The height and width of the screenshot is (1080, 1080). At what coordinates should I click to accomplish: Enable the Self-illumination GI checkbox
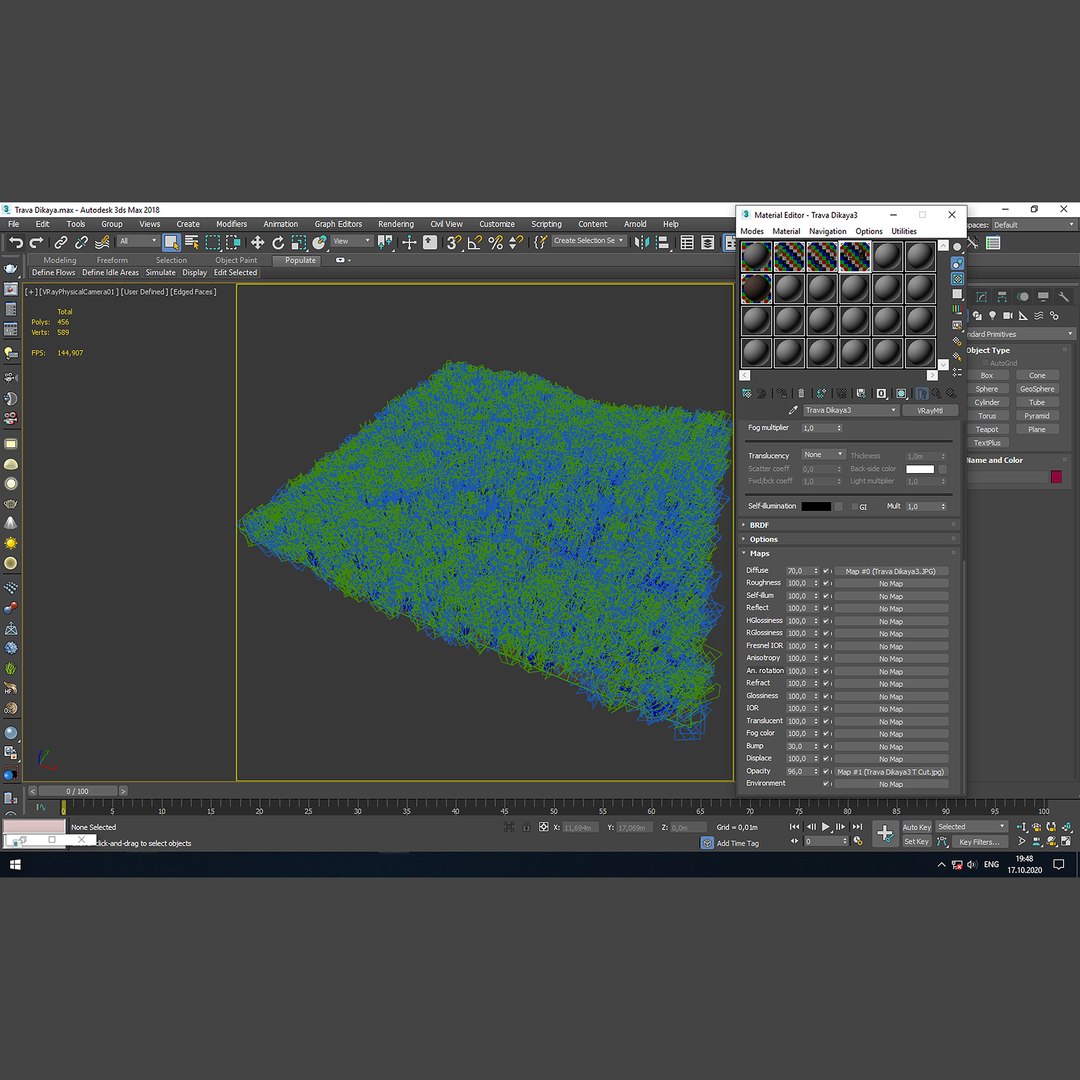(855, 507)
